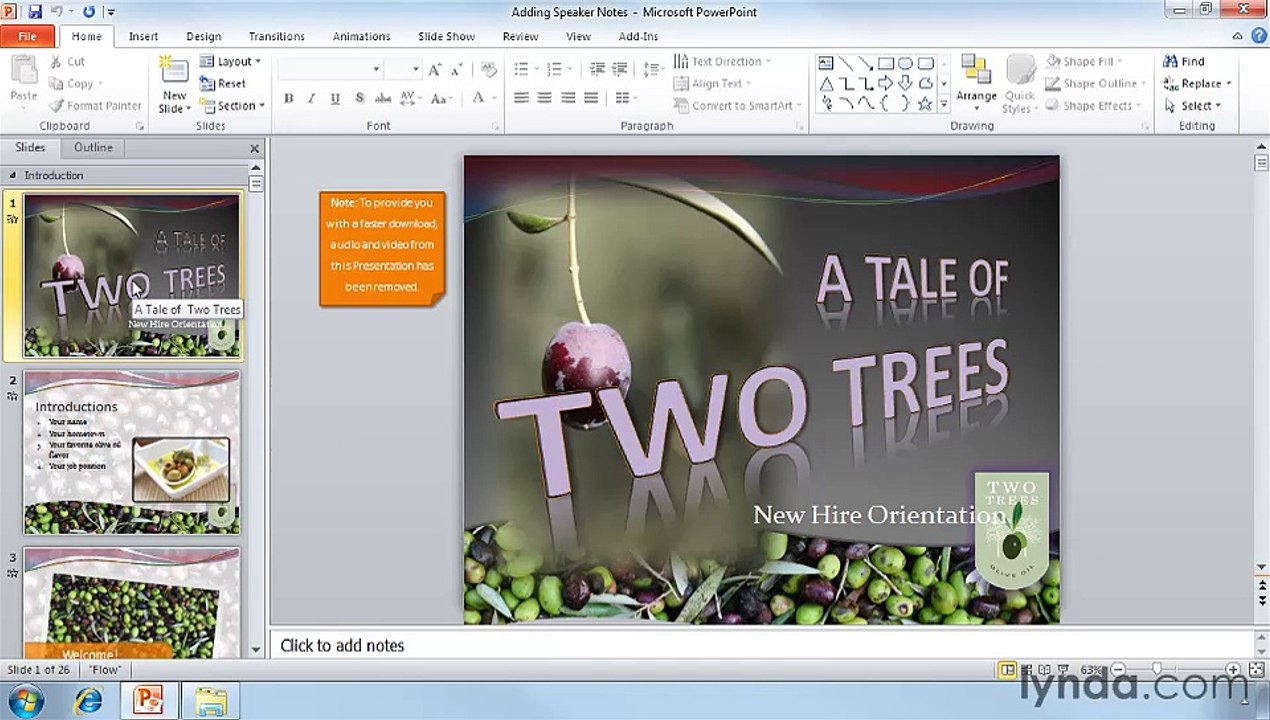1270x720 pixels.
Task: Click the Cut scissors icon
Action: pos(57,62)
